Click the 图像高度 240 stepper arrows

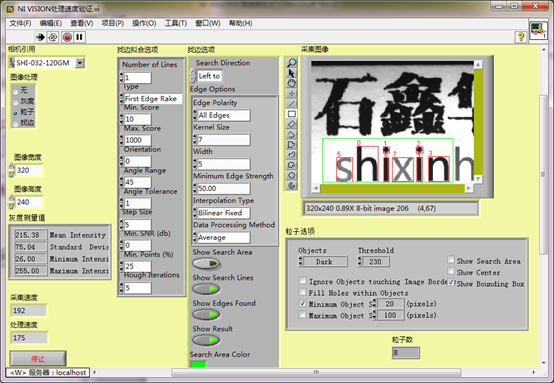pos(11,202)
